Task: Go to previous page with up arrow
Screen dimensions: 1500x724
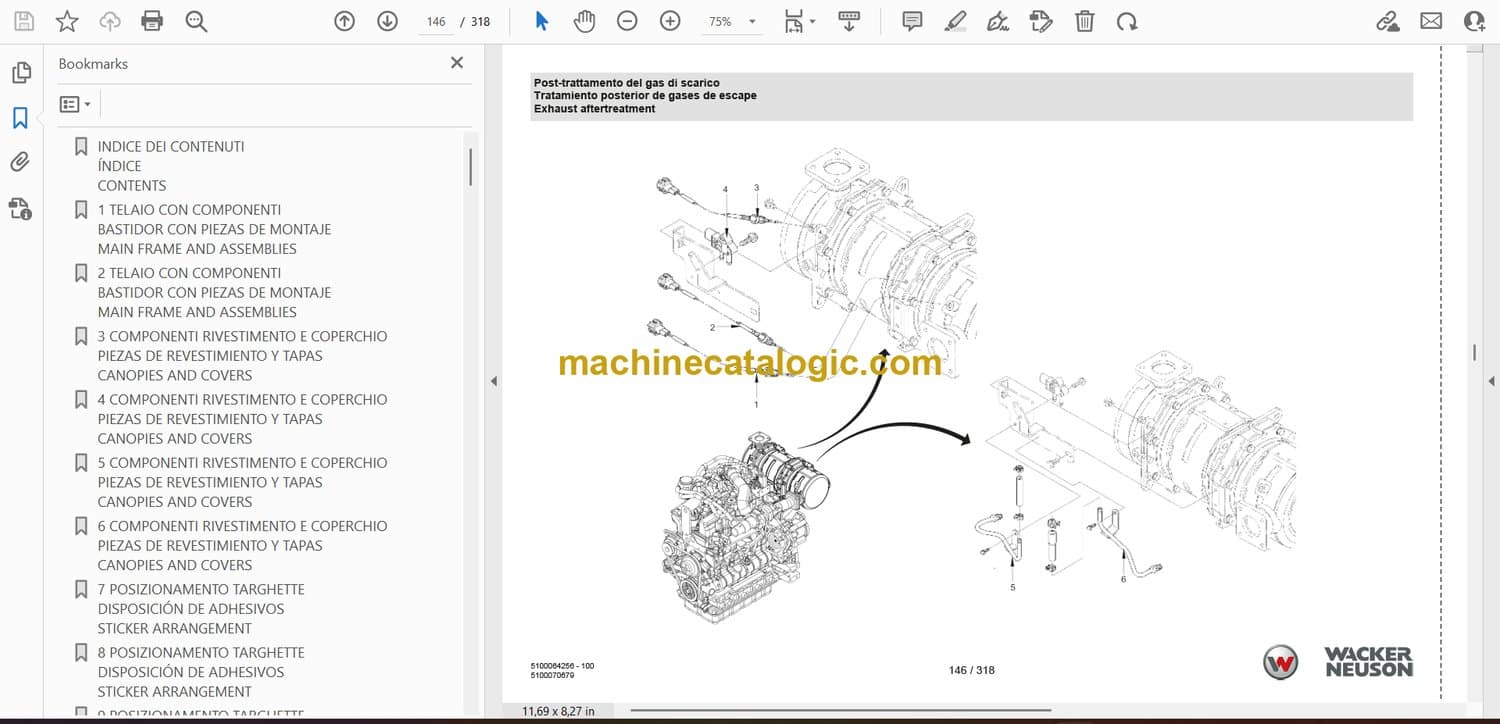Action: click(x=344, y=21)
